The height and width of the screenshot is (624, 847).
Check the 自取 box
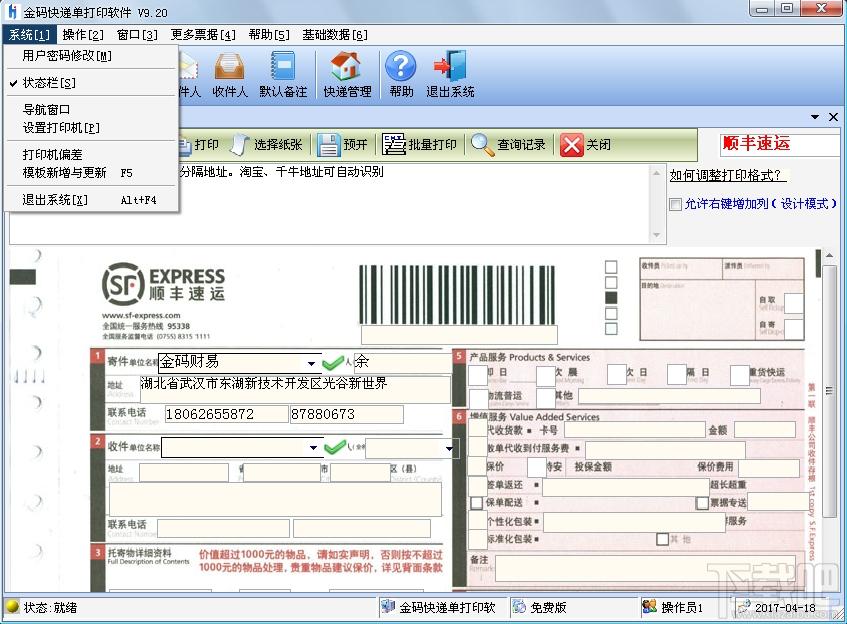pyautogui.click(x=794, y=303)
